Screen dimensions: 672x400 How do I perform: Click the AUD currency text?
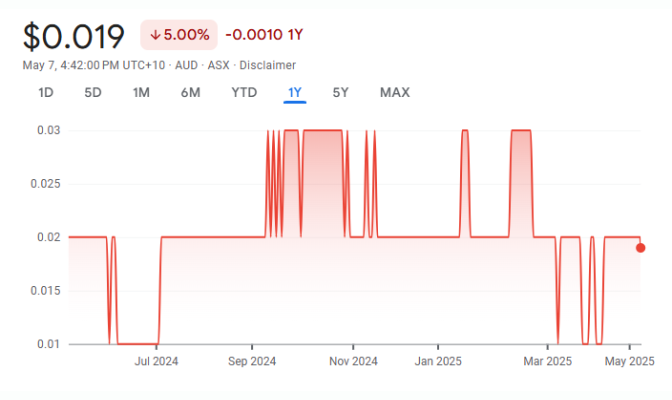(186, 65)
